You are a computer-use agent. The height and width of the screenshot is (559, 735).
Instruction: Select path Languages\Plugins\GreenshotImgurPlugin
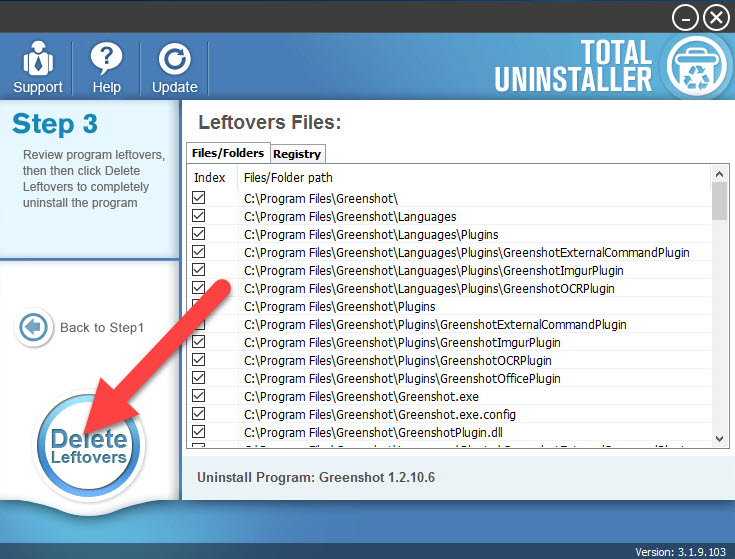434,270
